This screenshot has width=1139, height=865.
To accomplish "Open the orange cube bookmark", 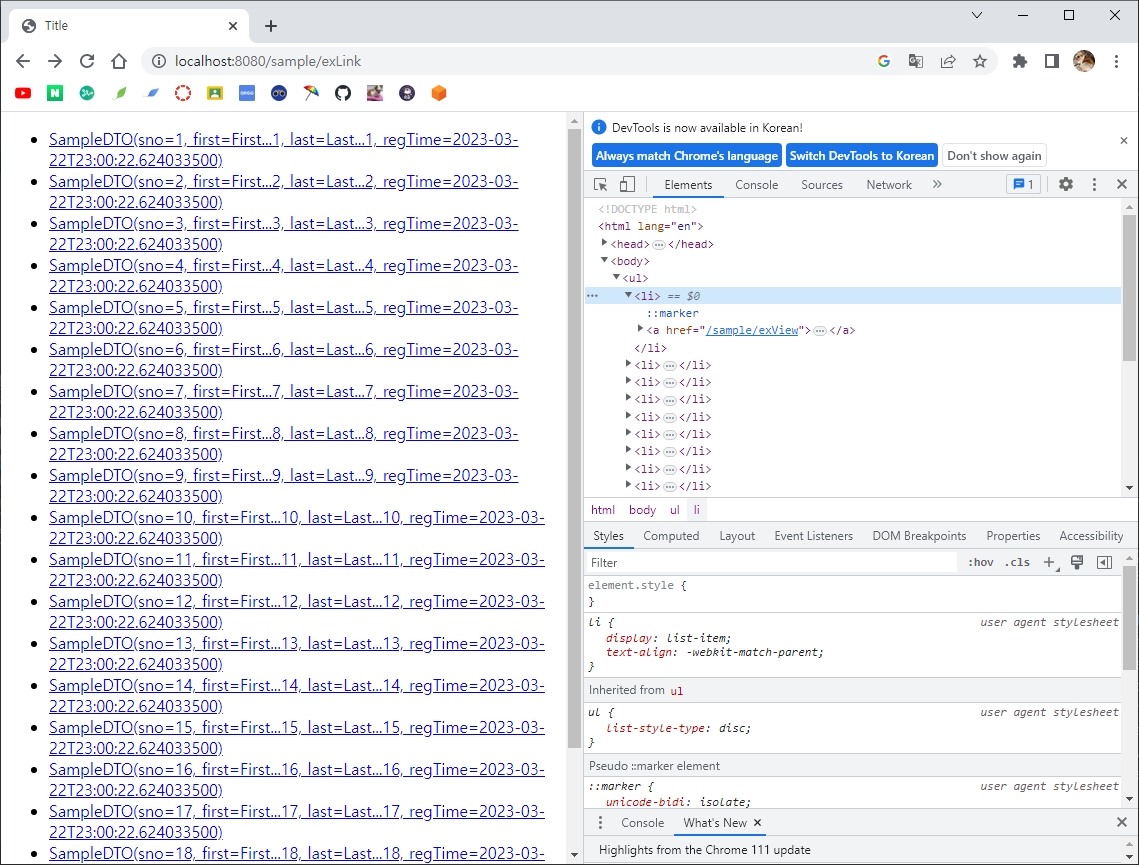I will tap(439, 93).
